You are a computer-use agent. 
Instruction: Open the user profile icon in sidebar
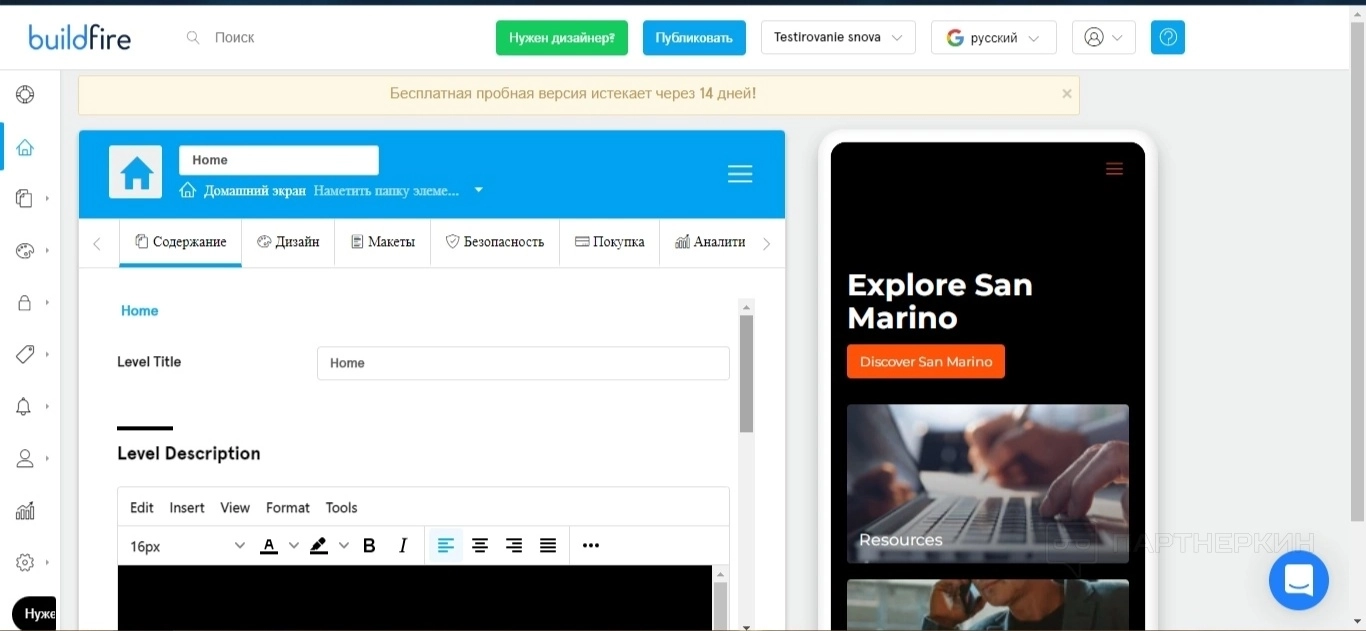pos(25,458)
